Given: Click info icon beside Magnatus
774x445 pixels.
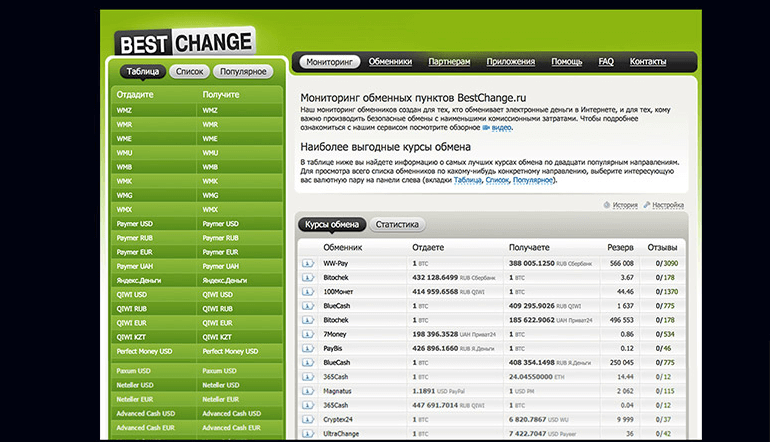Looking at the screenshot, I should [308, 391].
